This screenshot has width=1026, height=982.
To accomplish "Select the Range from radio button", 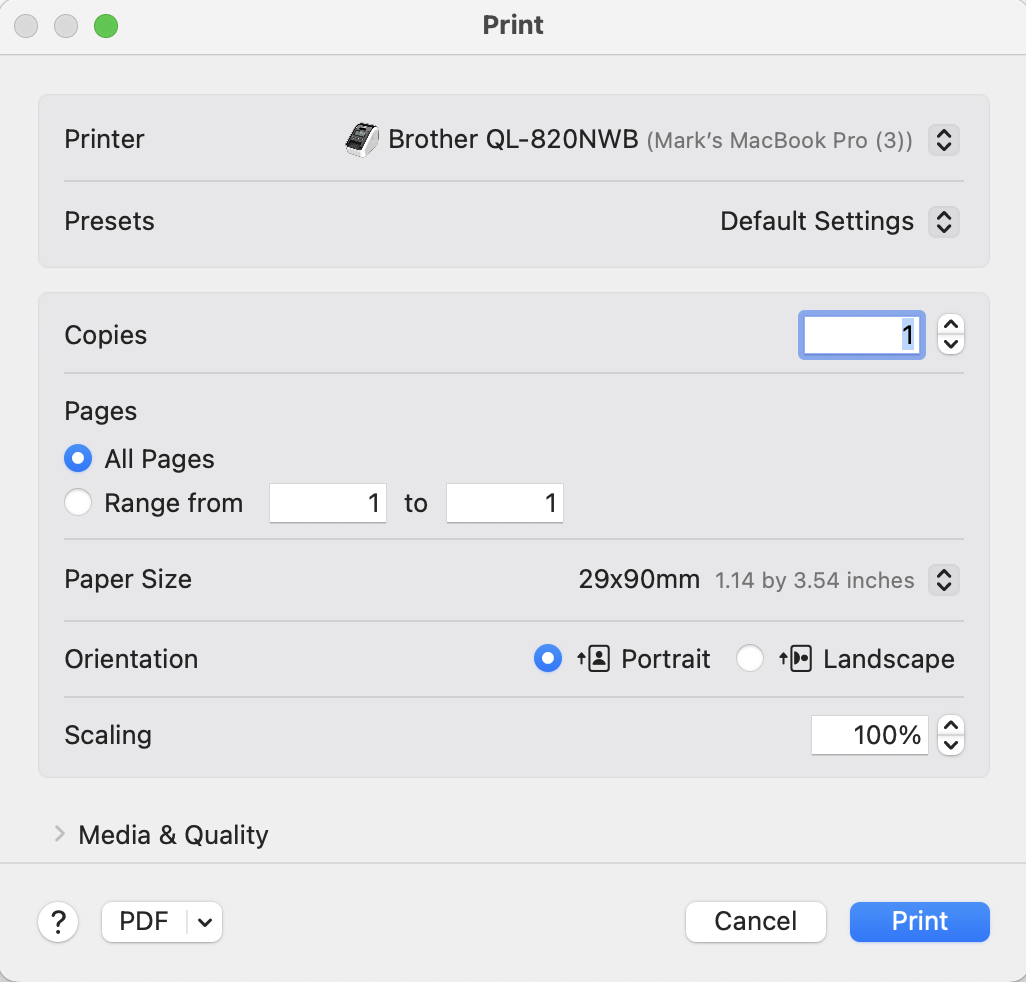I will [78, 503].
